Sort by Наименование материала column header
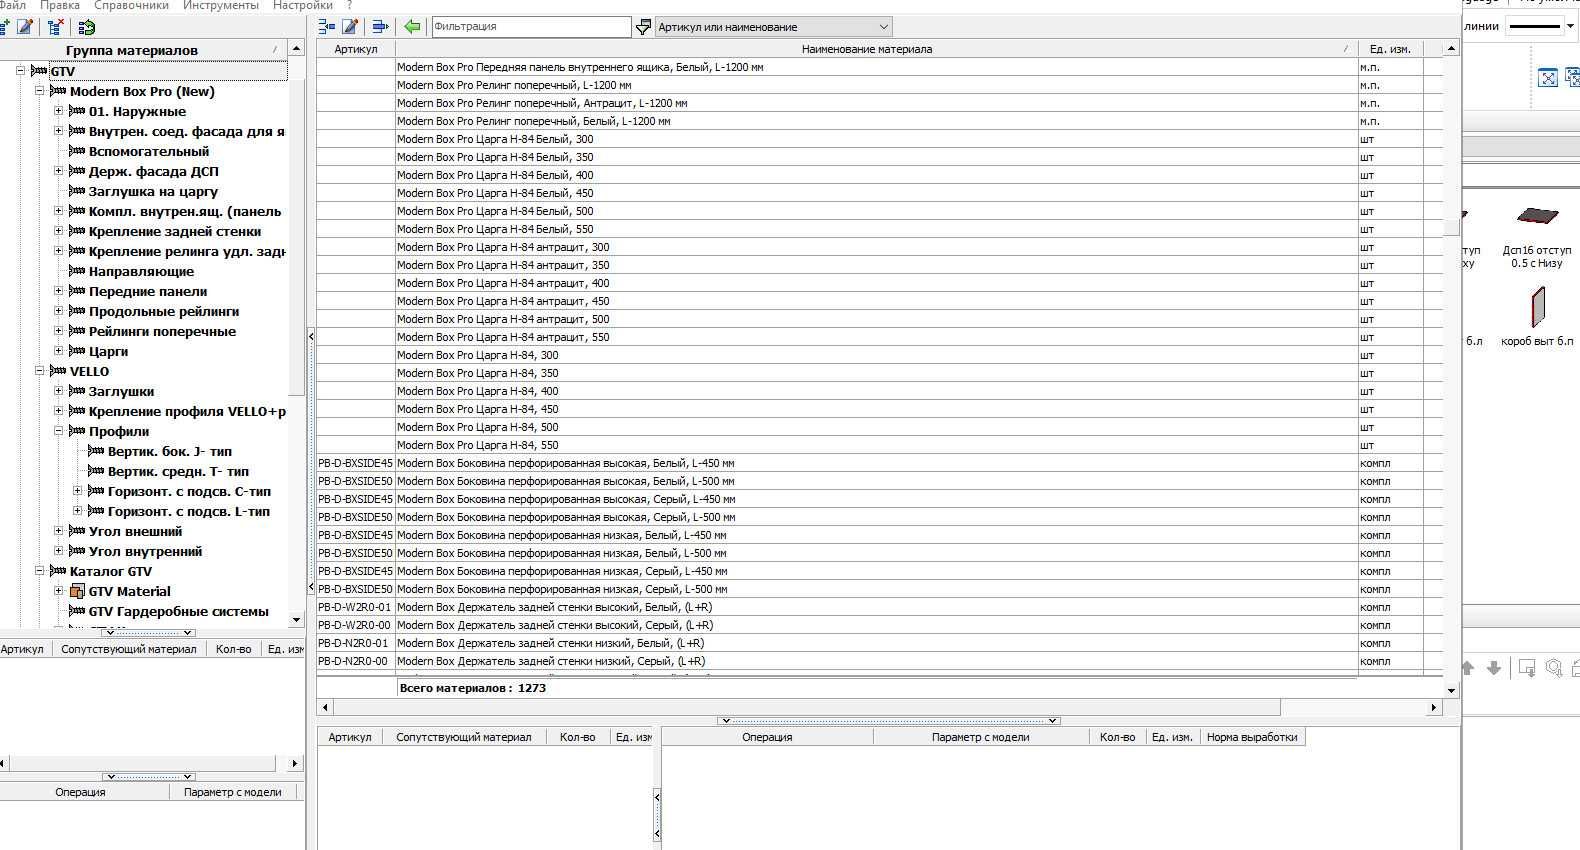1580x850 pixels. [867, 49]
